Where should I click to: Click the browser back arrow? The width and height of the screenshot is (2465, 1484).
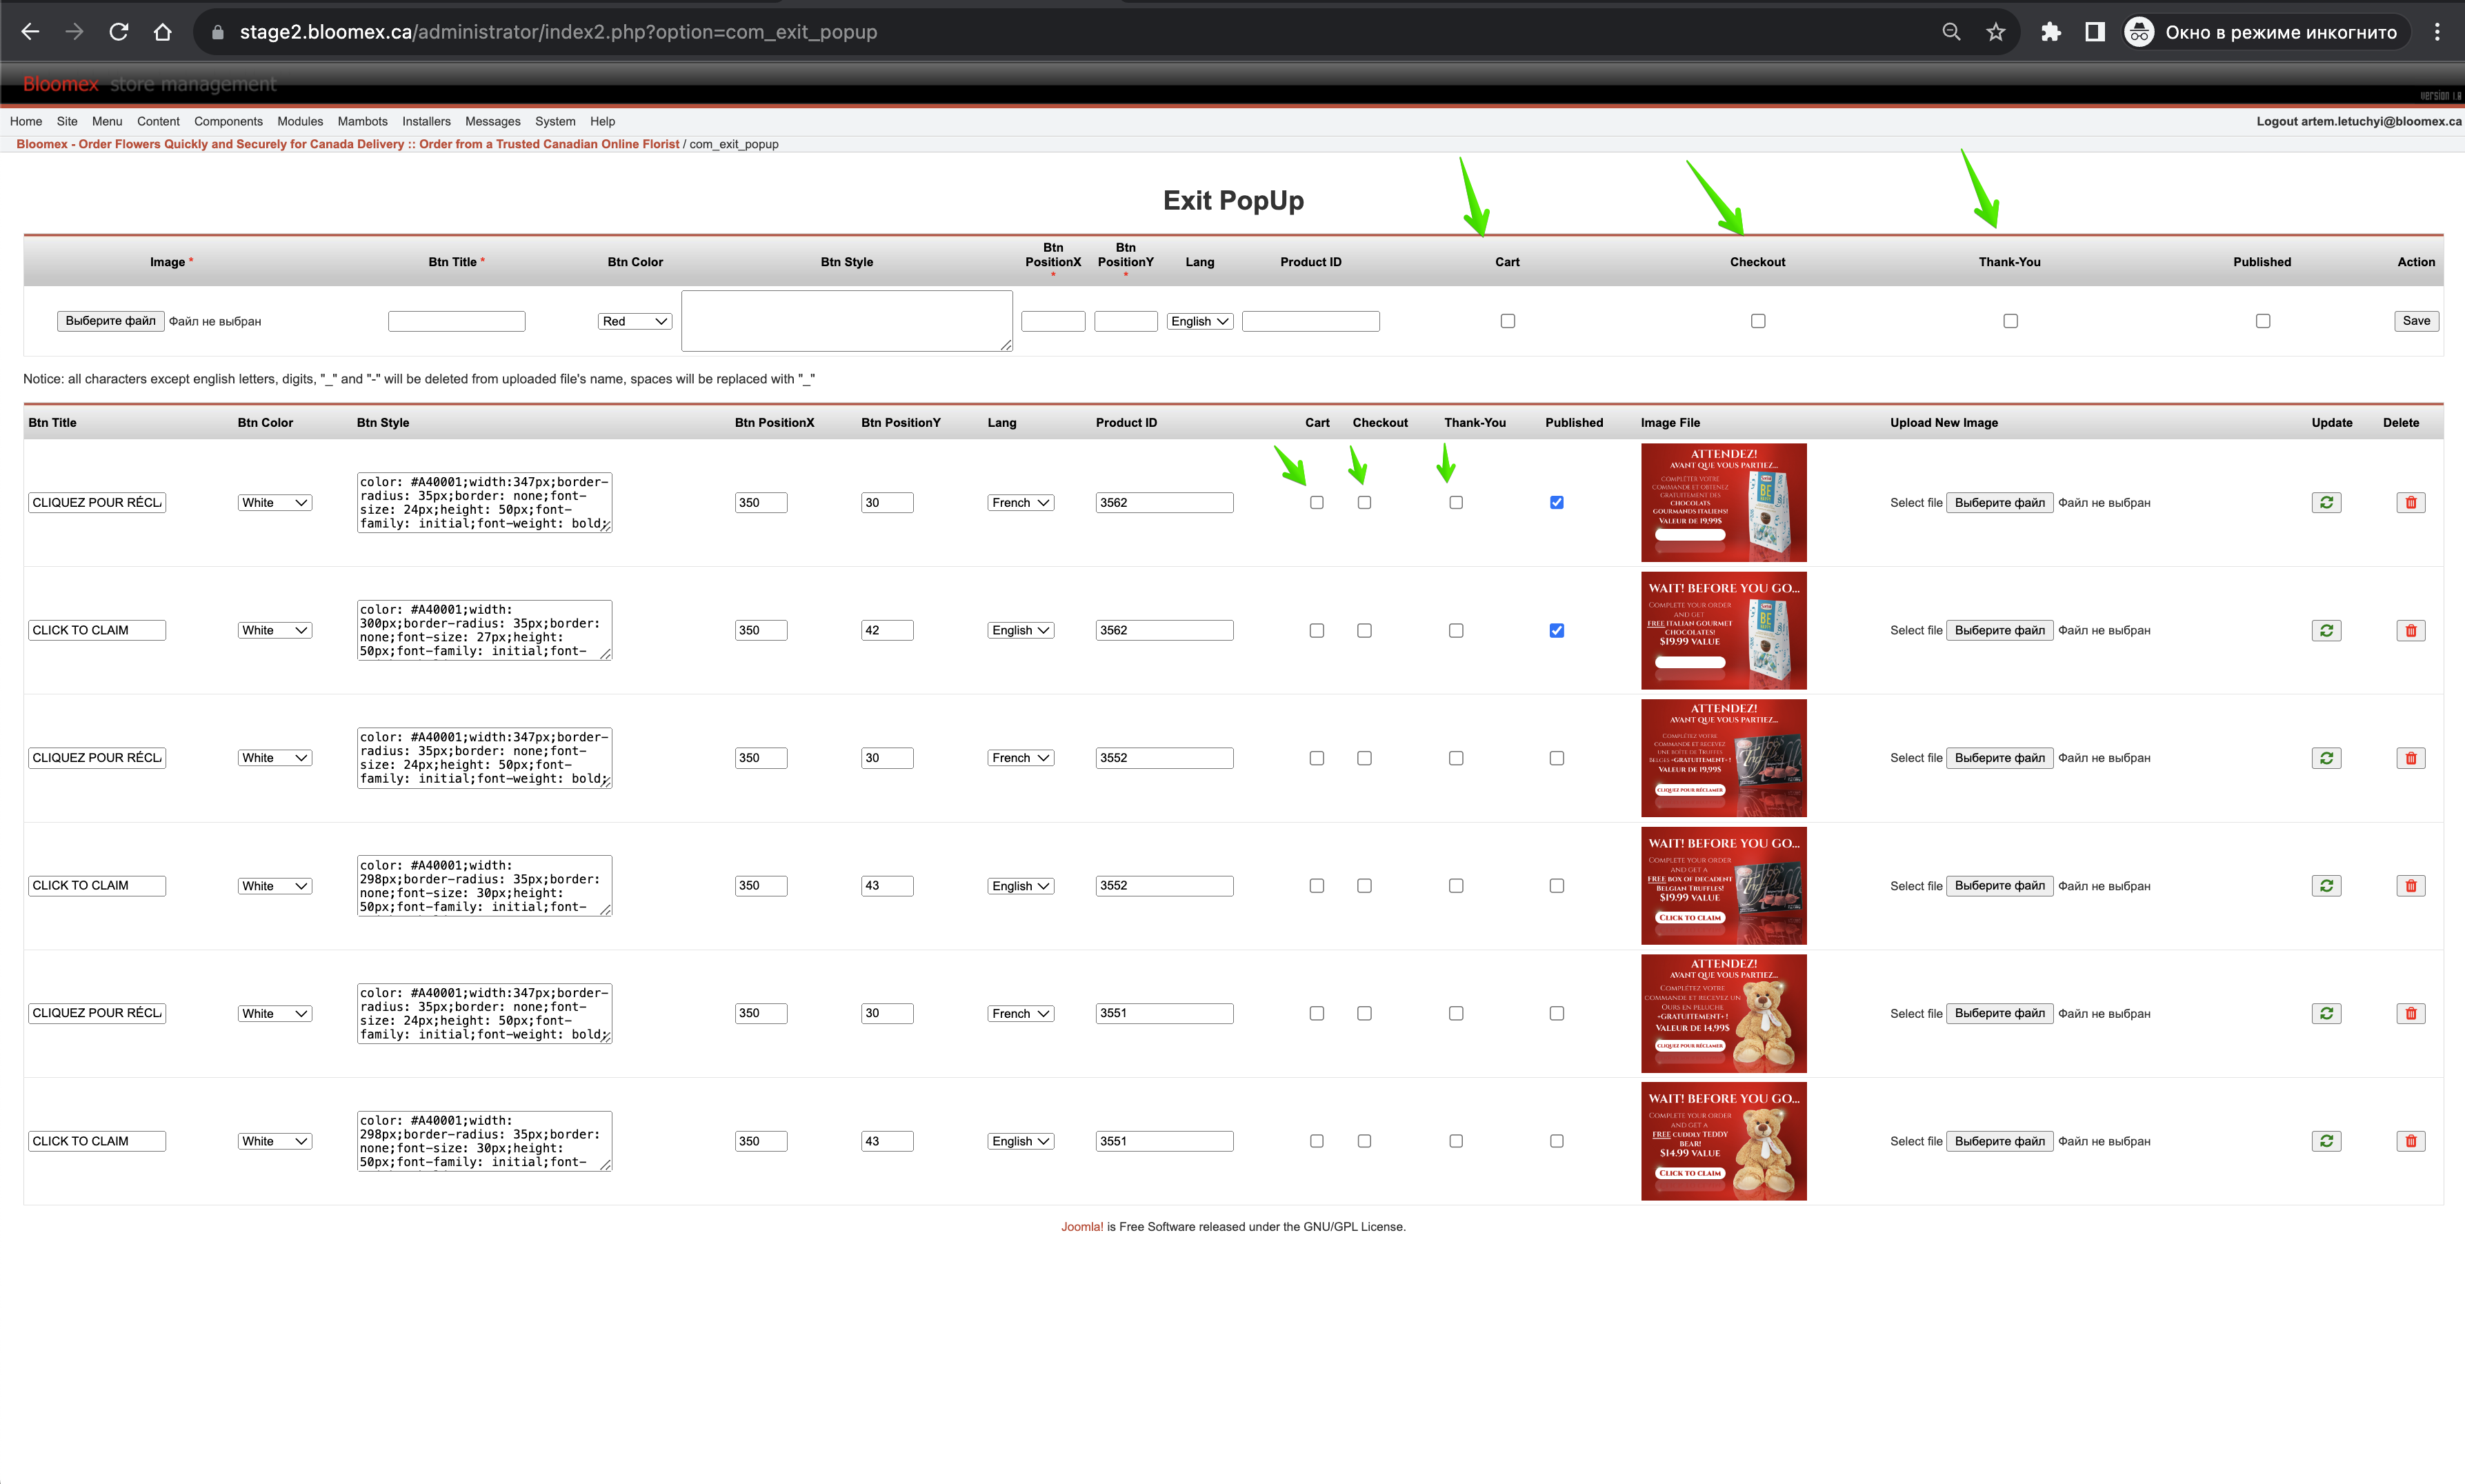click(x=30, y=32)
